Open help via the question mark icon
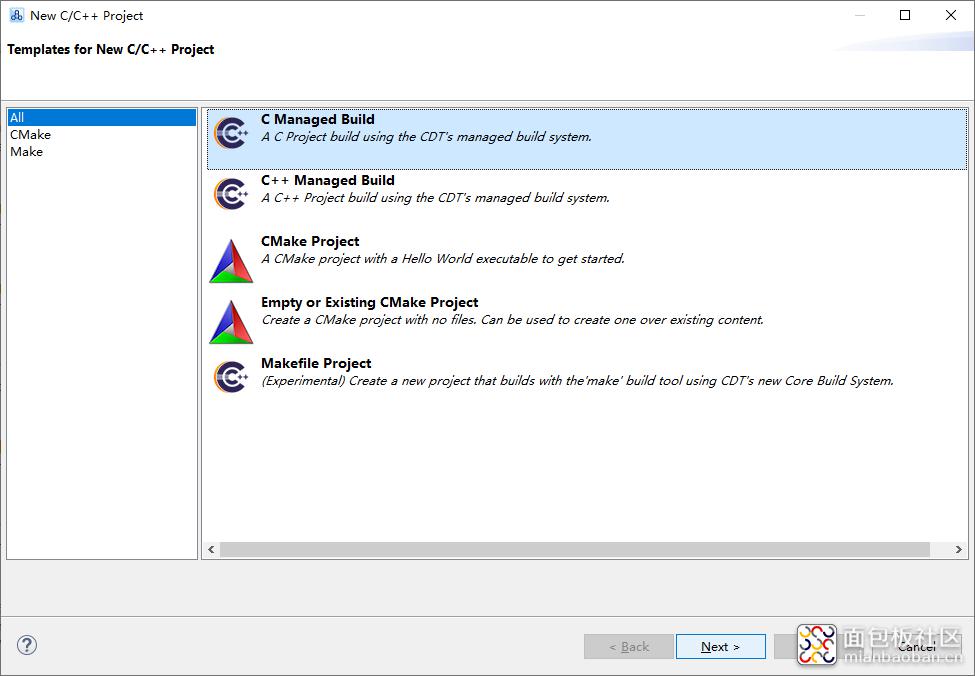This screenshot has height=676, width=975. (27, 645)
